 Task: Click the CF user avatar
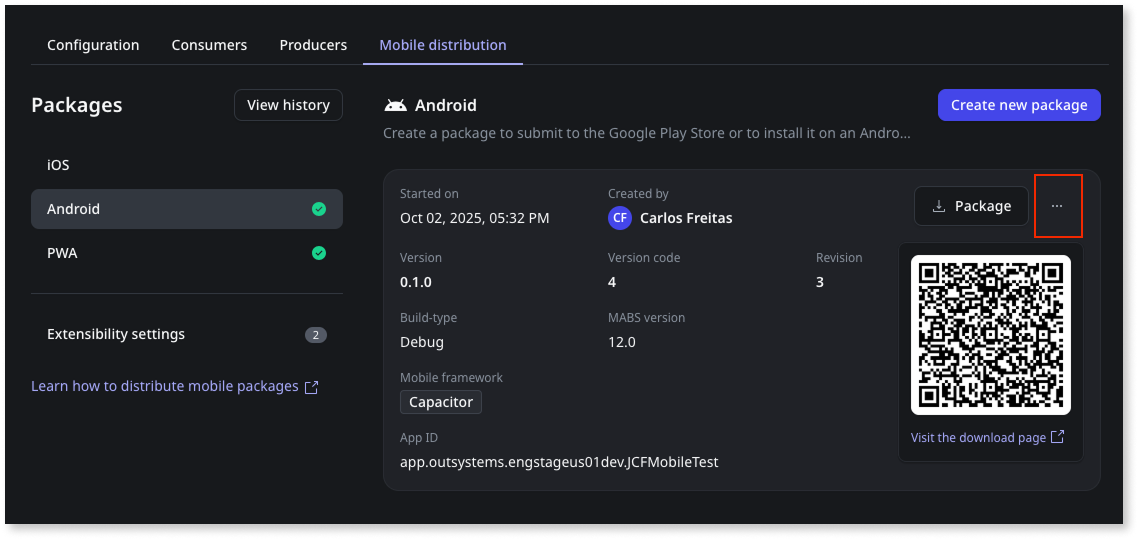point(620,218)
